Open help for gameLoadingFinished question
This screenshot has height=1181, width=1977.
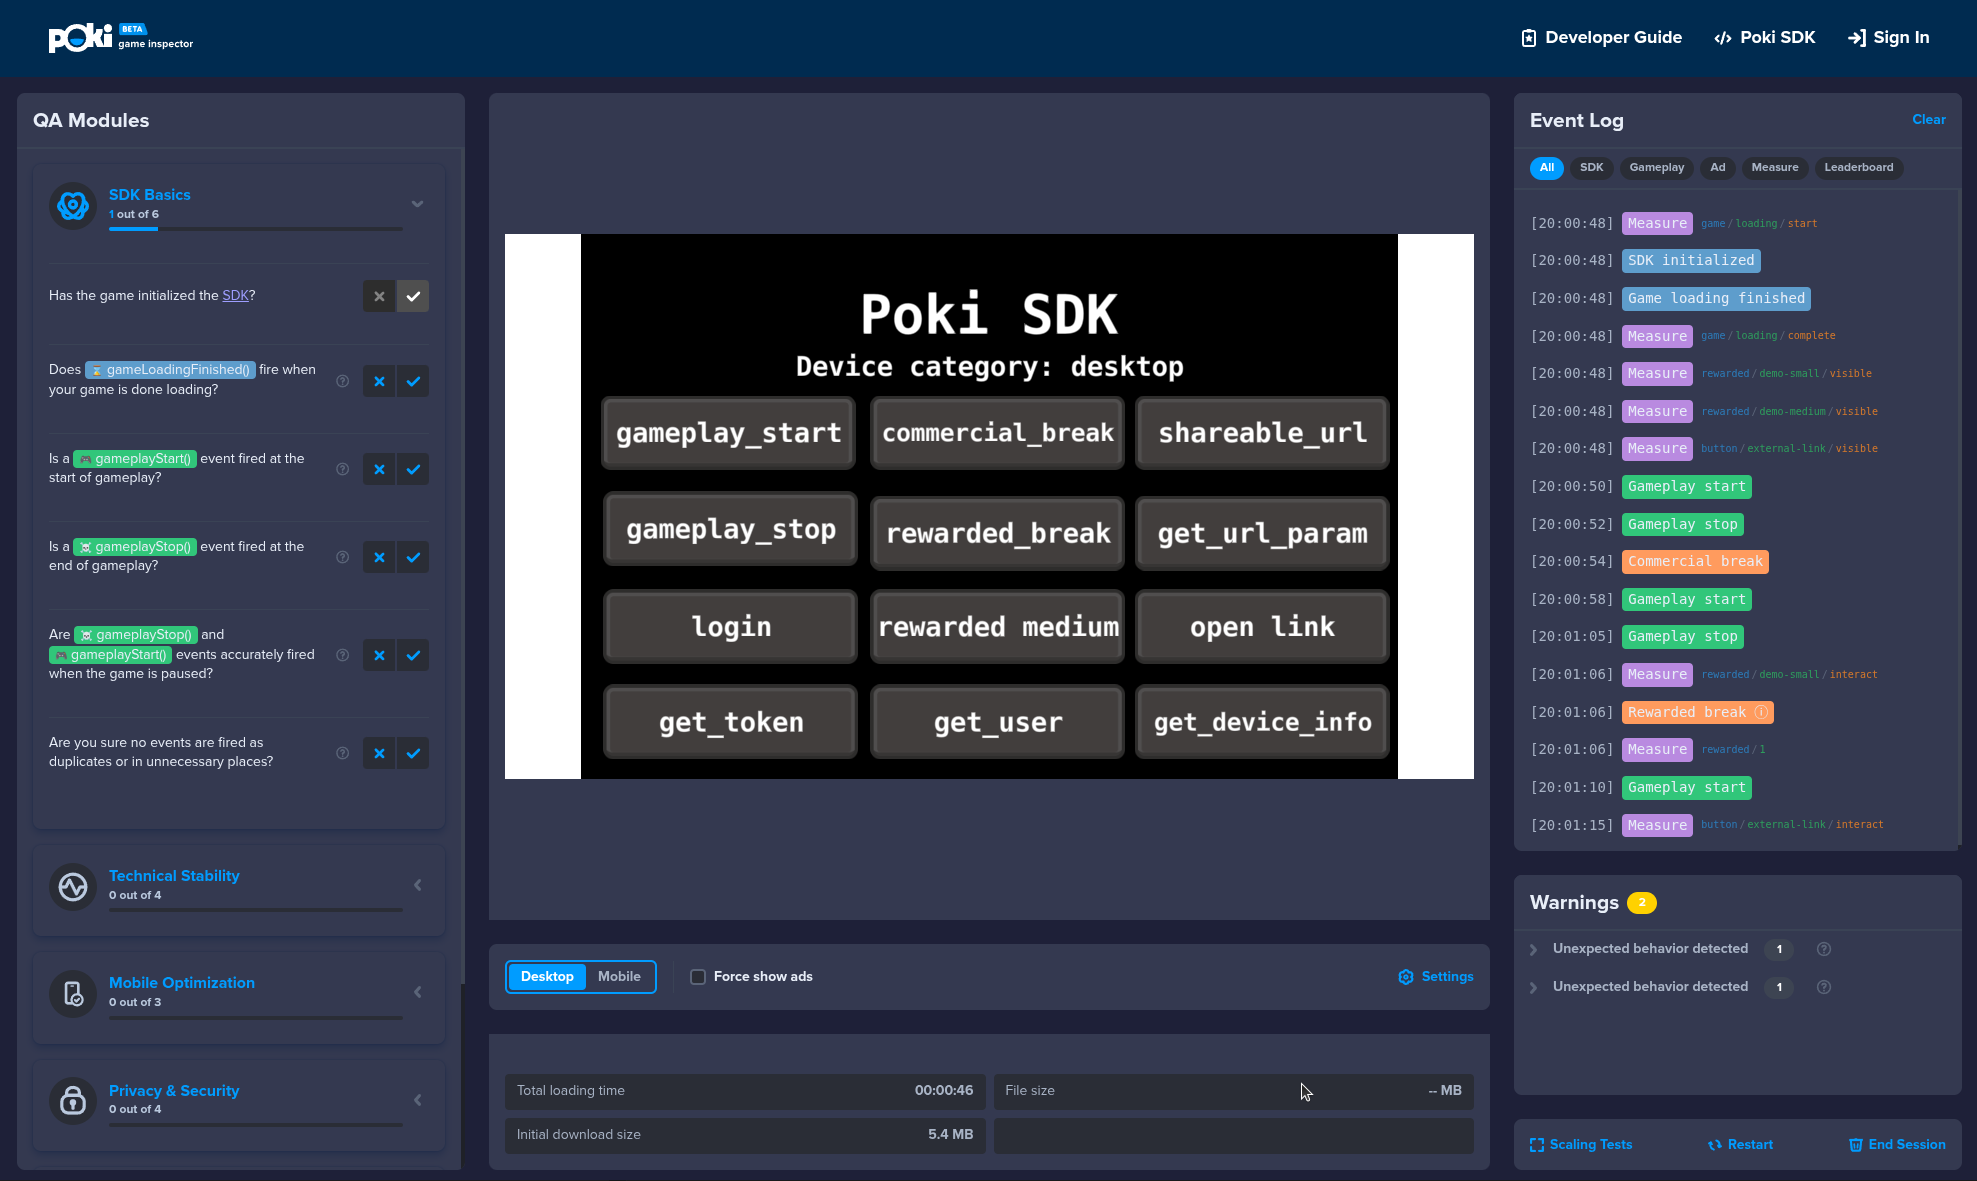click(x=342, y=381)
